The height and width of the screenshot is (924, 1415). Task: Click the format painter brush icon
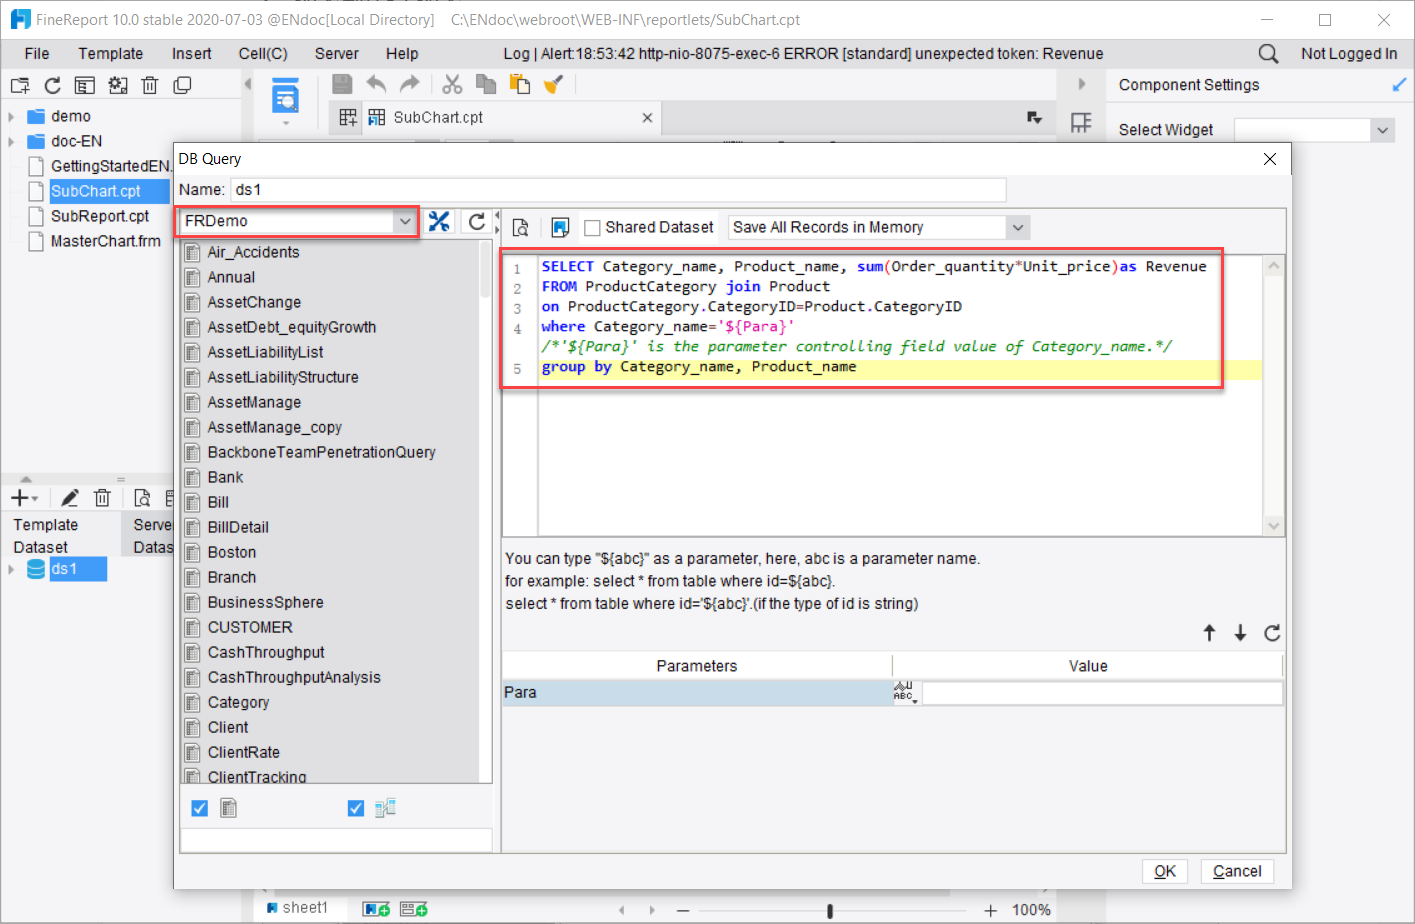pyautogui.click(x=553, y=85)
